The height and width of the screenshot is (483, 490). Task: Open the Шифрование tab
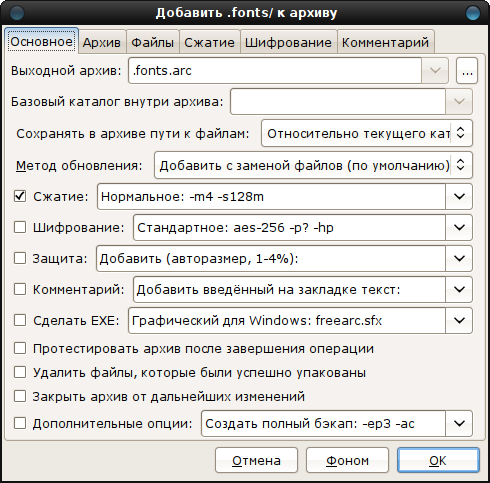(x=288, y=42)
